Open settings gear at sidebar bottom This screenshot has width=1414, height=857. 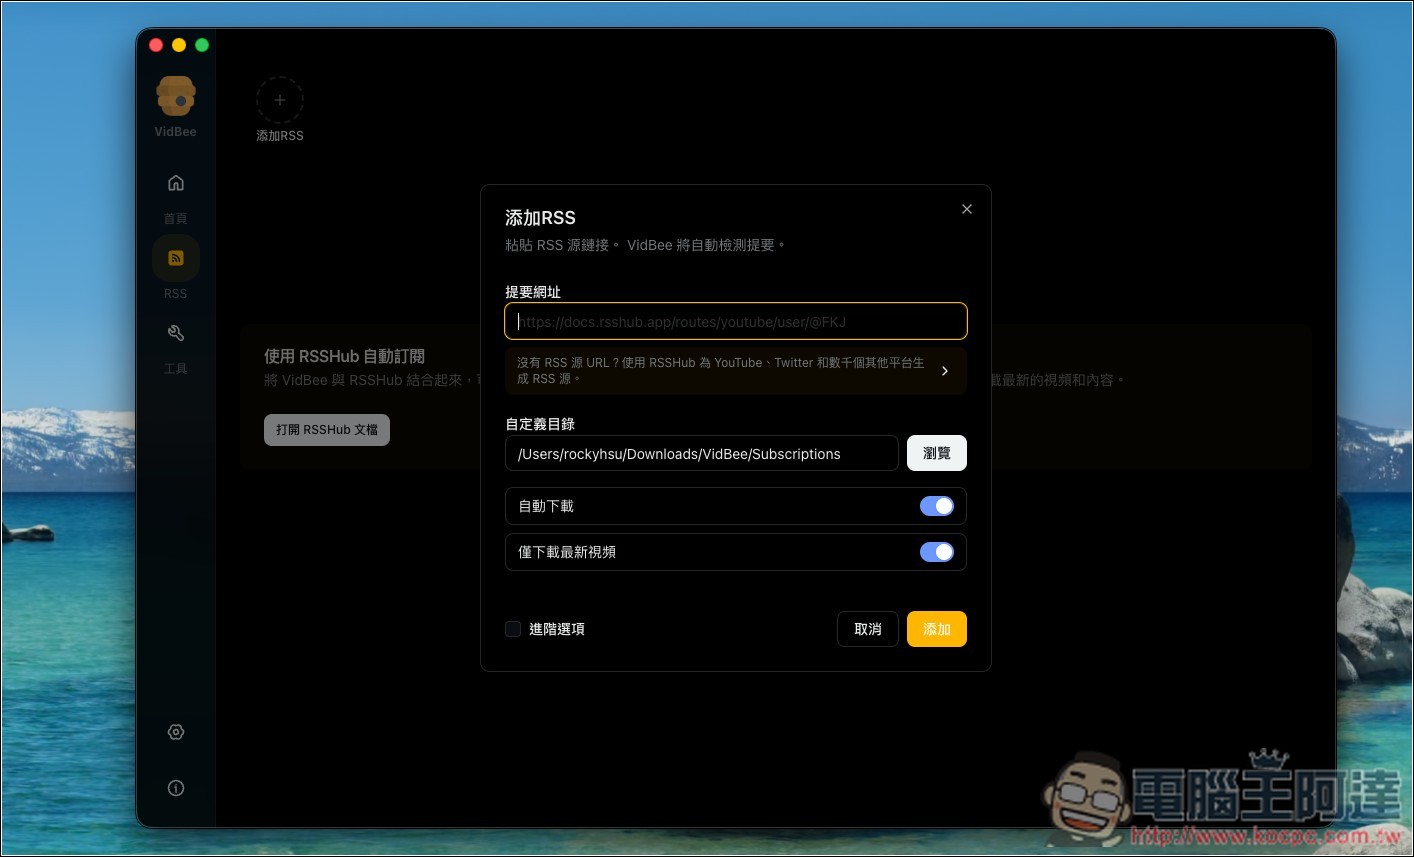coord(176,732)
